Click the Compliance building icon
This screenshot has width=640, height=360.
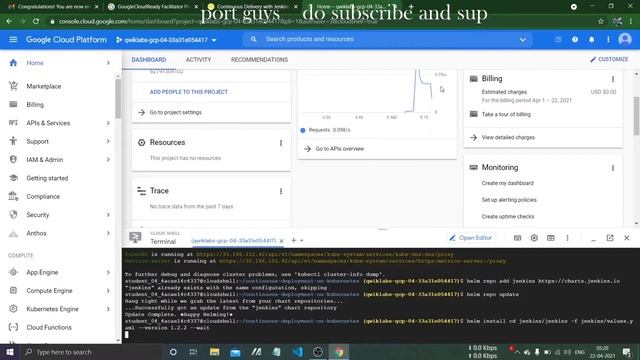(x=13, y=196)
